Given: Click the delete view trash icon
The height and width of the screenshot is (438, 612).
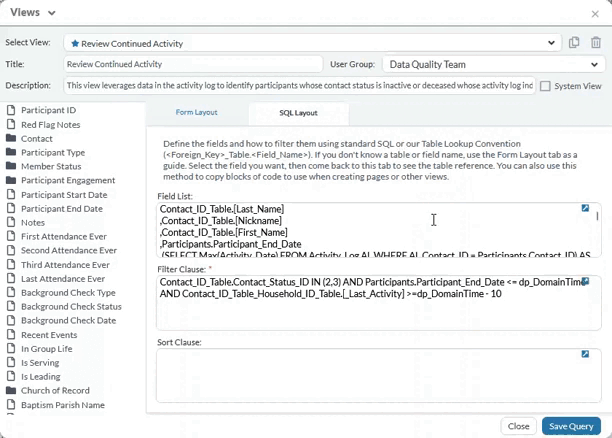Looking at the screenshot, I should (596, 43).
